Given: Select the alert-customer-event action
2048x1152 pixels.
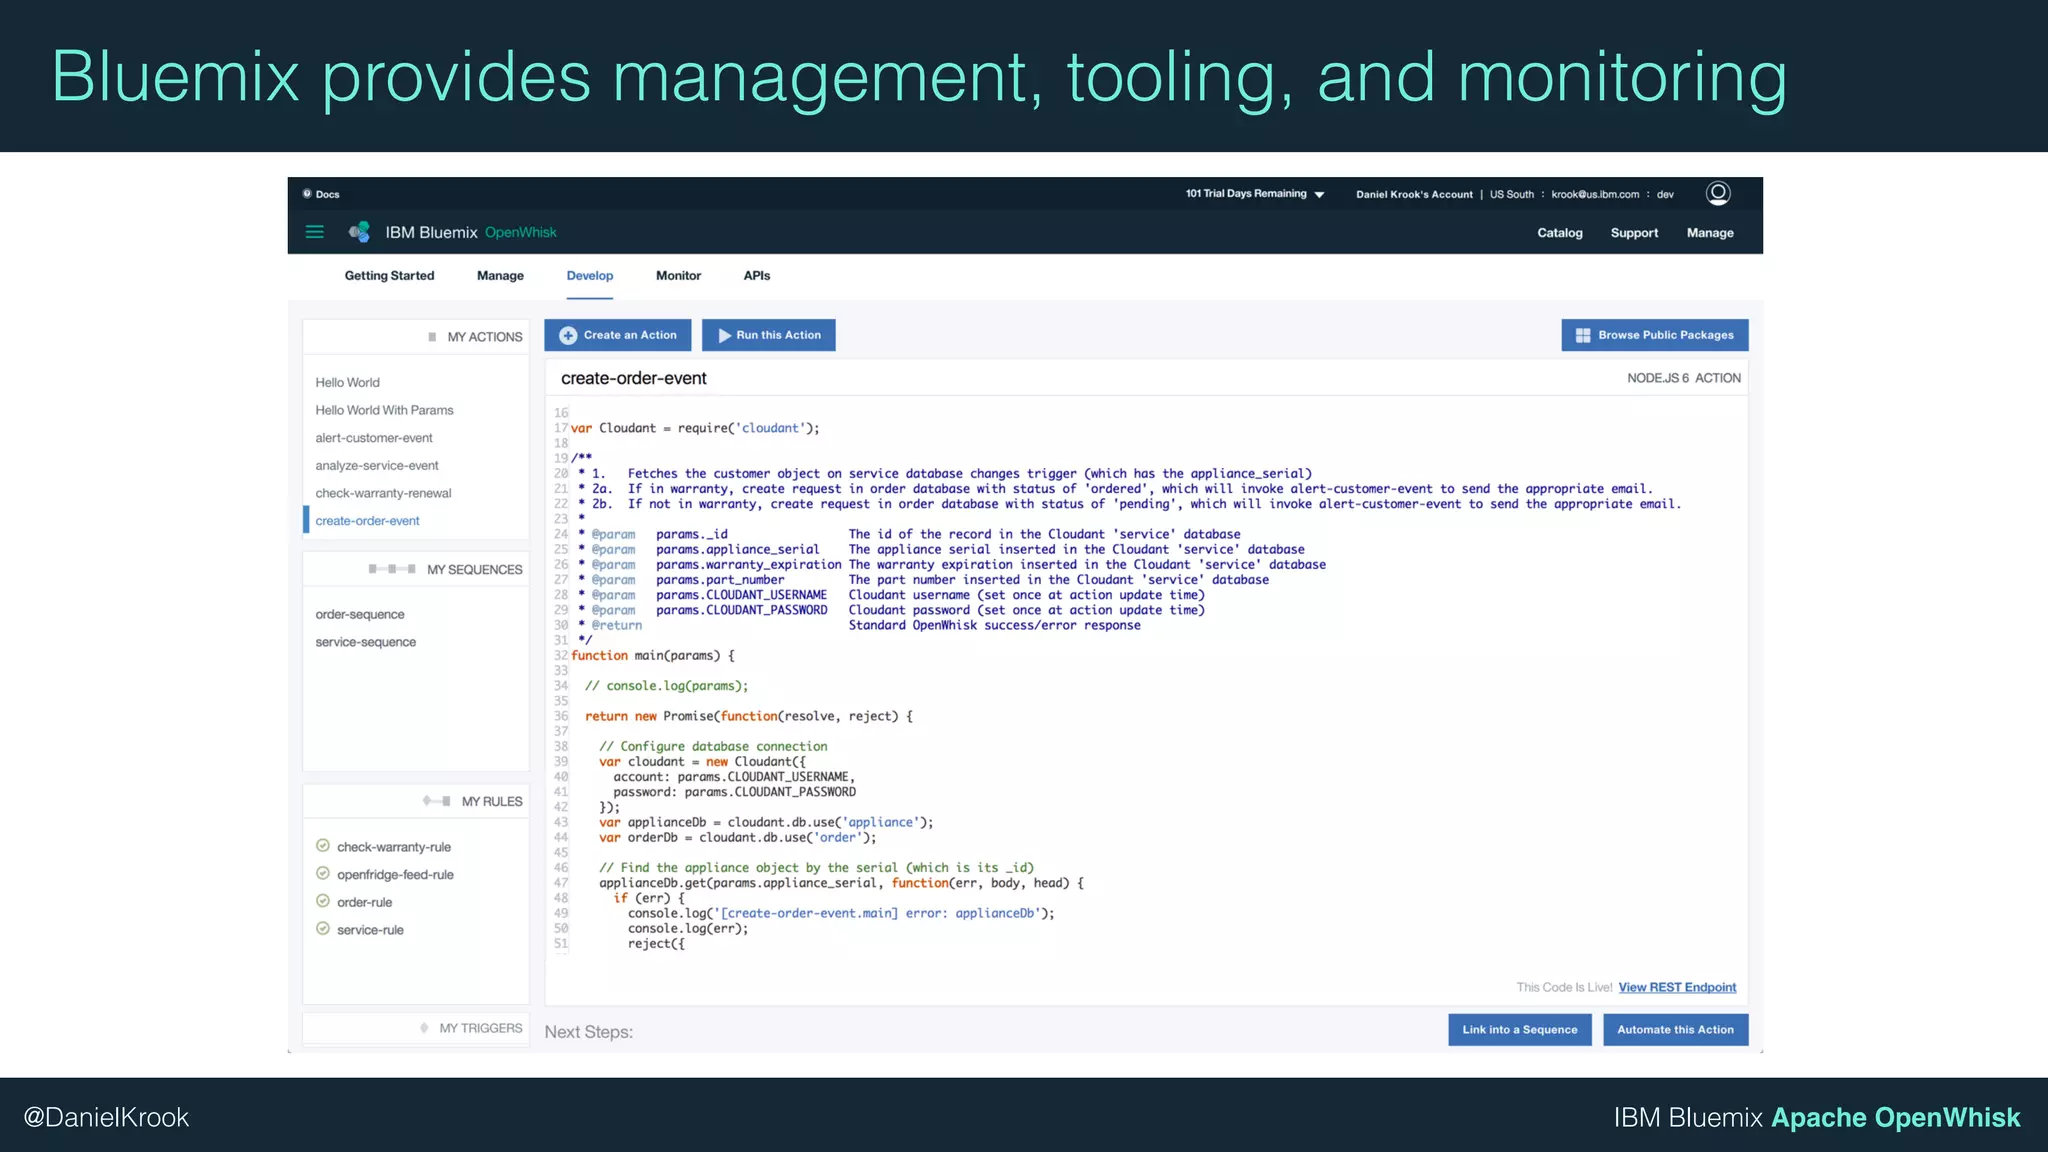Looking at the screenshot, I should coord(374,438).
